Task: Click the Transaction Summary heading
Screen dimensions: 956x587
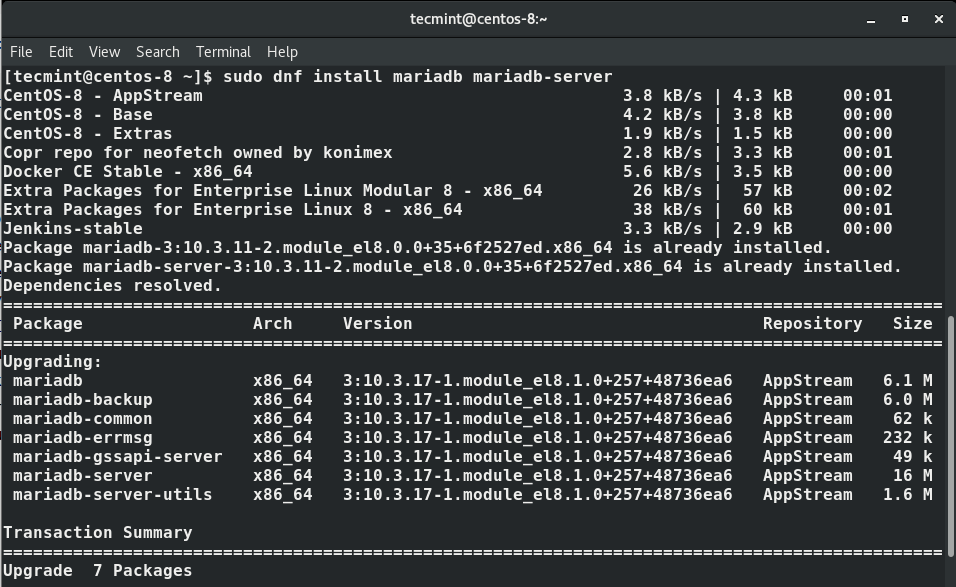Action: point(98,533)
